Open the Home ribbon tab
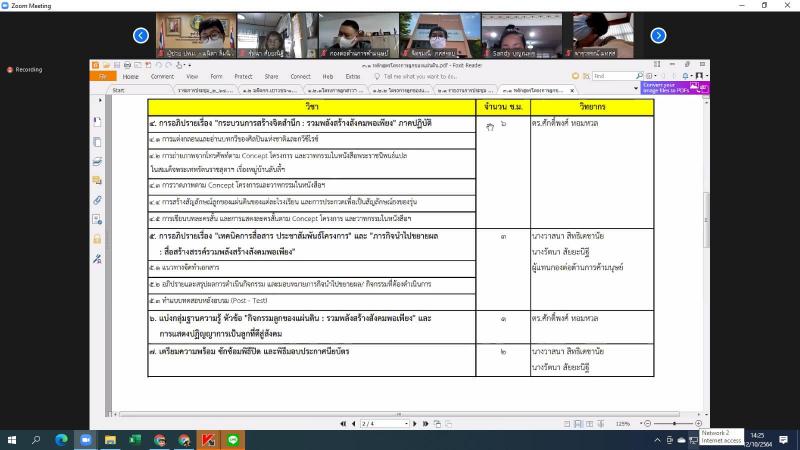Screen dimensions: 800x450 (131, 77)
